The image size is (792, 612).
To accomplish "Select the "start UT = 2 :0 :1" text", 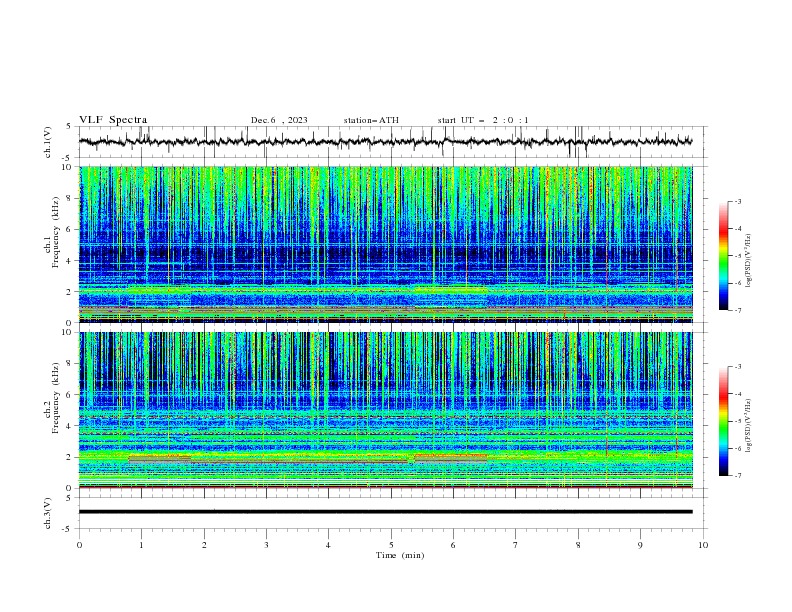I will [483, 120].
